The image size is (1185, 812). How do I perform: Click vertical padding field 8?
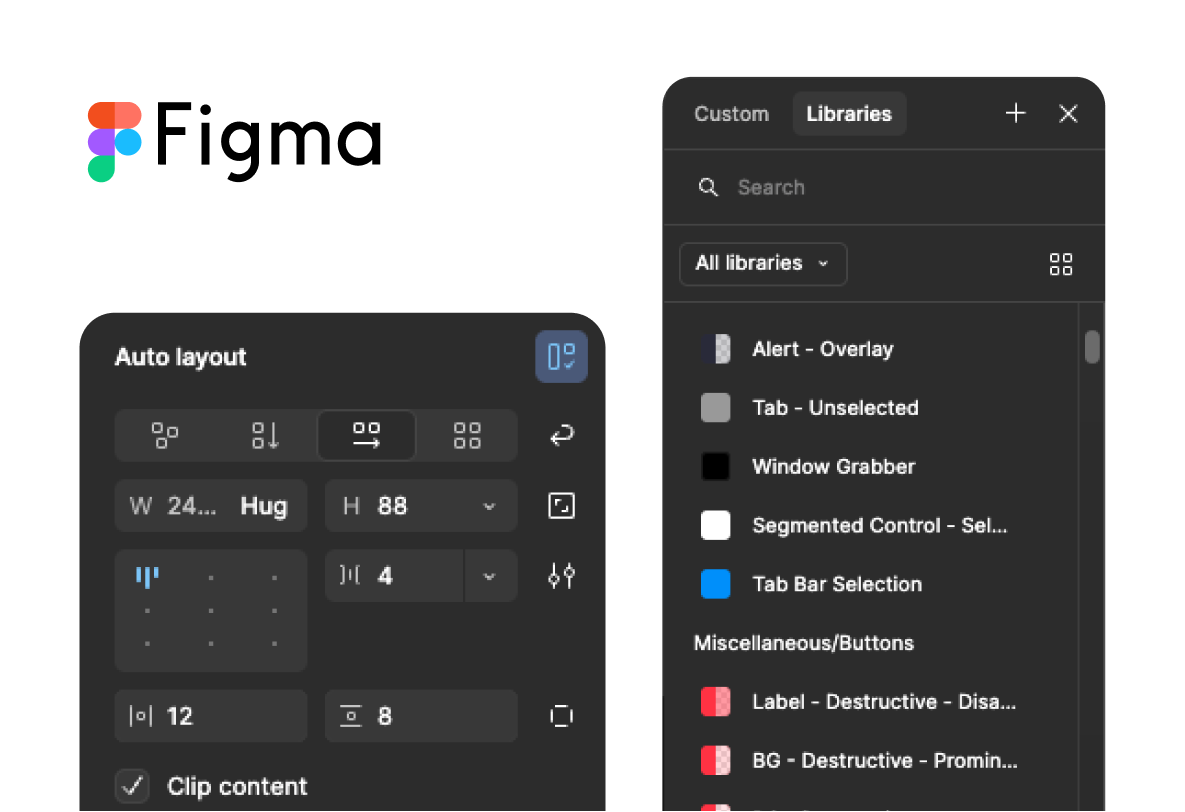click(x=421, y=716)
